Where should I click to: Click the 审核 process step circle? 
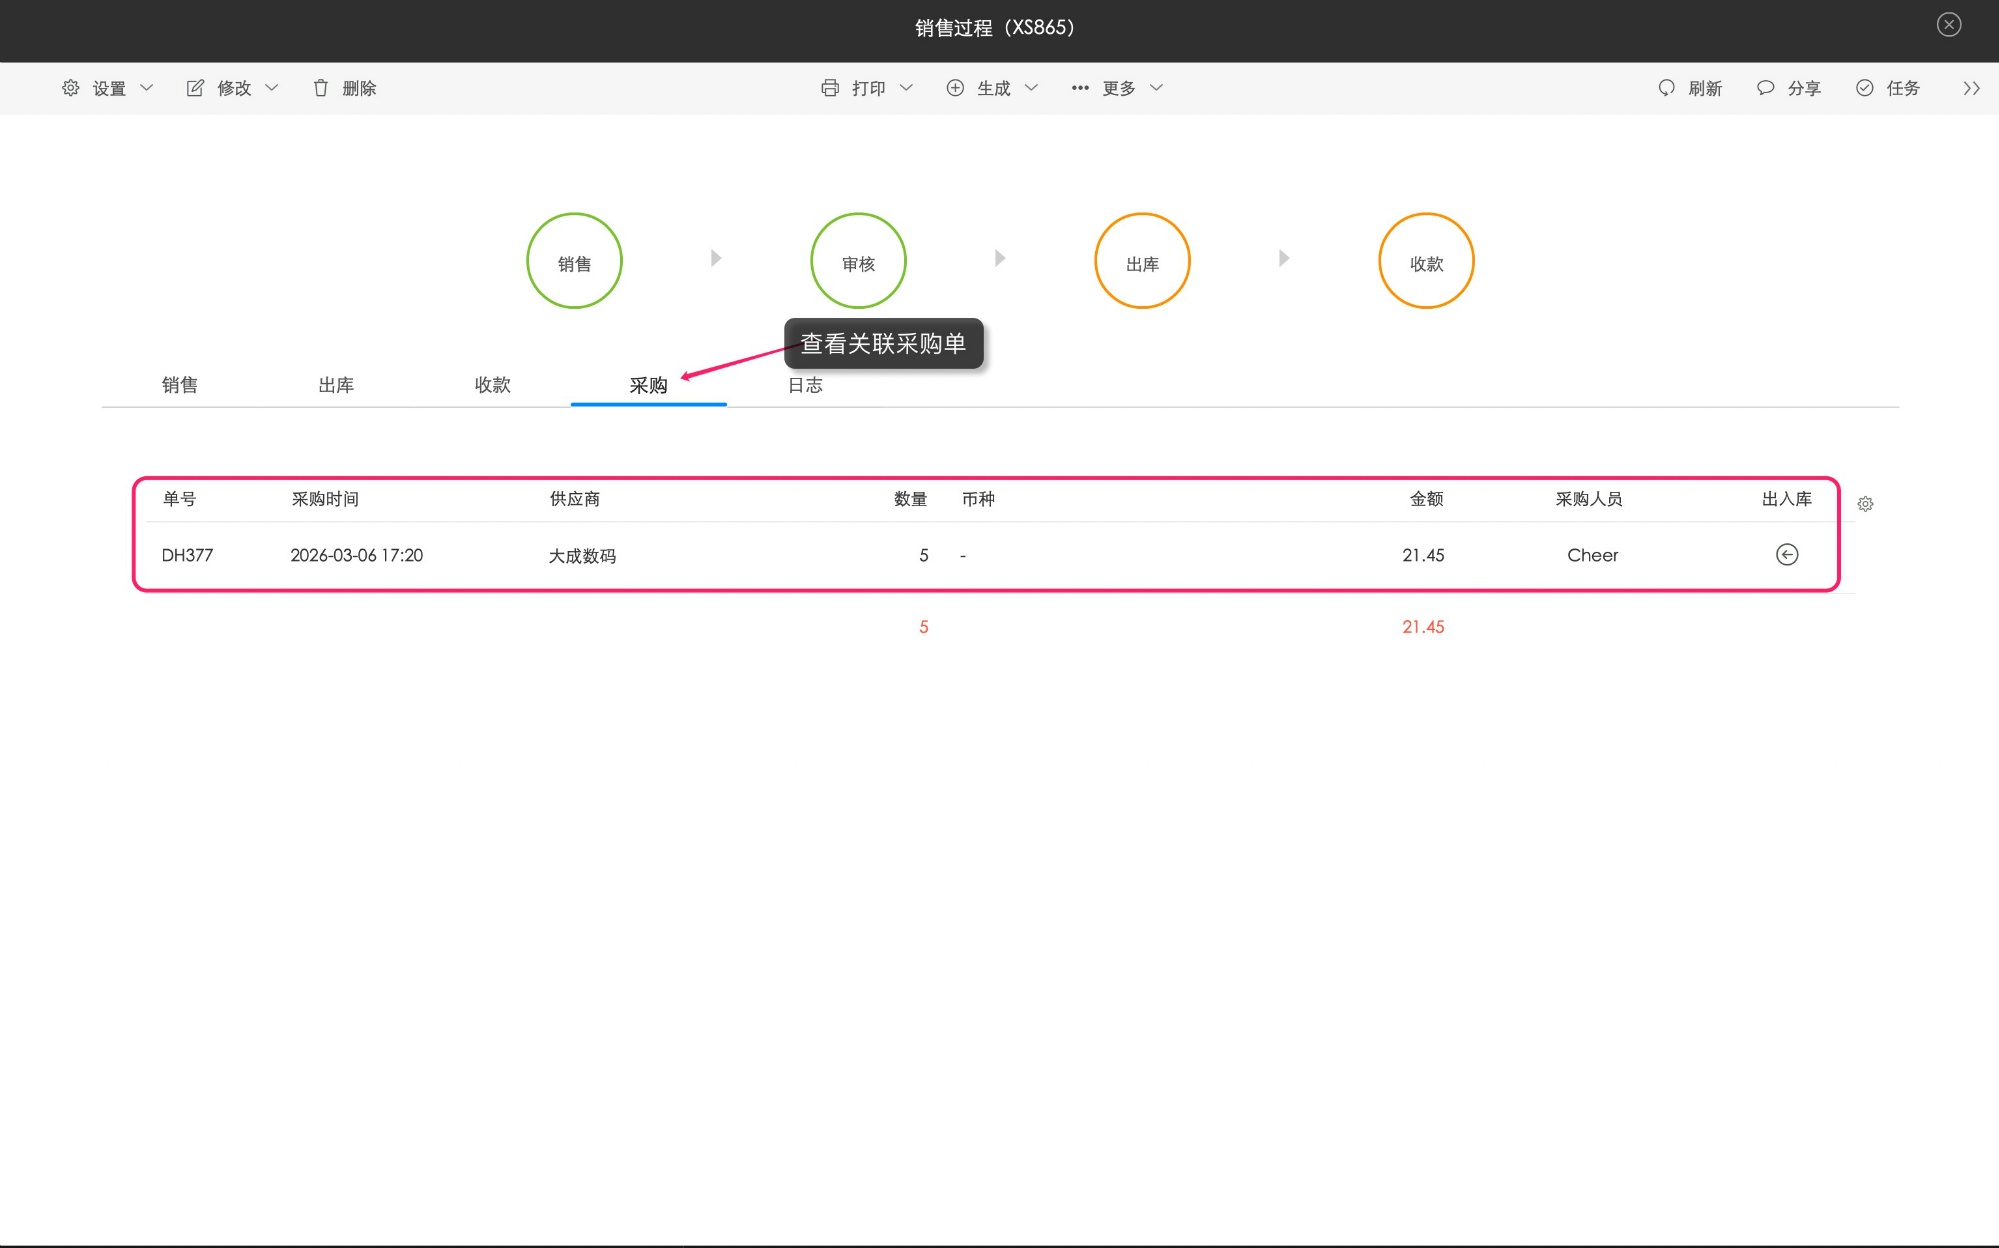(858, 262)
